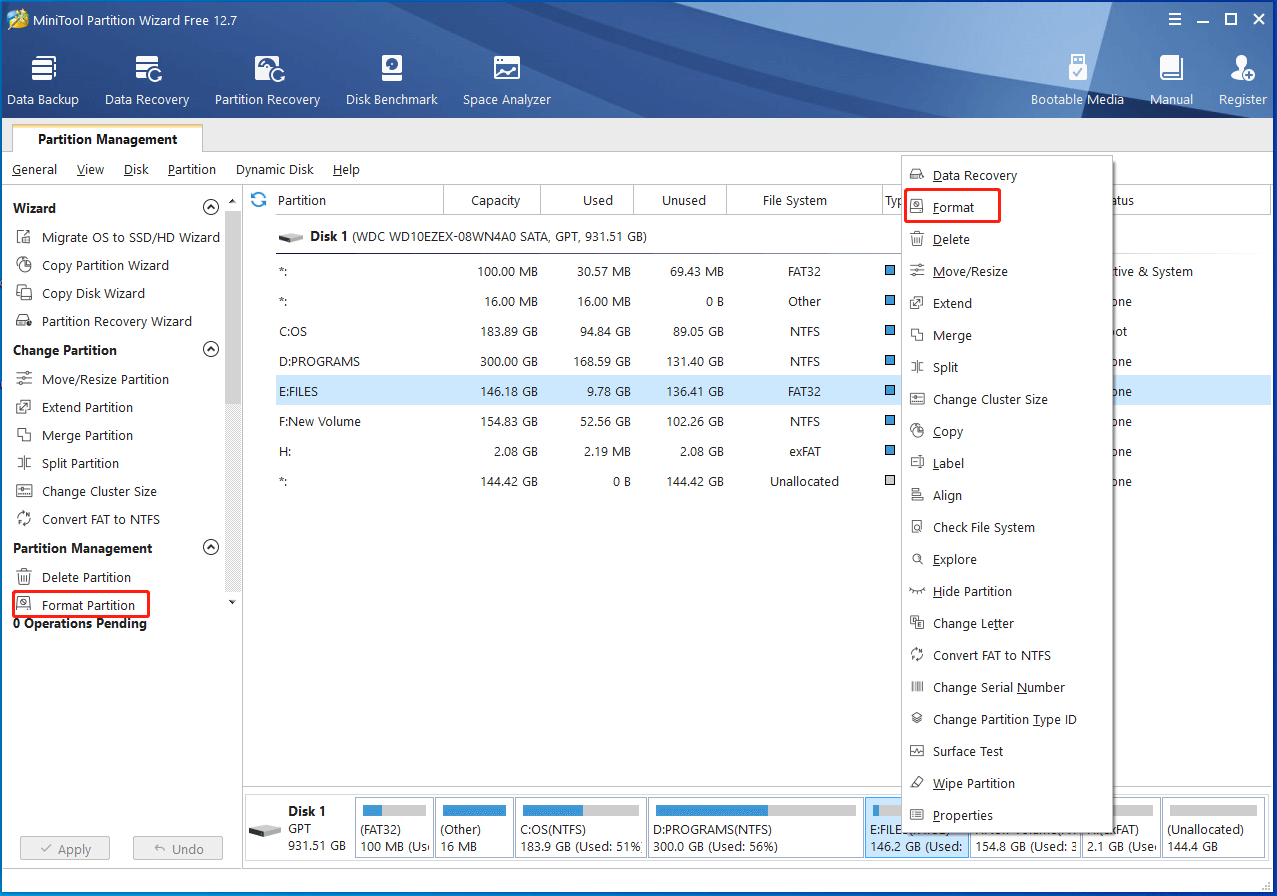The height and width of the screenshot is (896, 1277).
Task: Click the sidebar scroll-down arrow
Action: pyautogui.click(x=233, y=602)
